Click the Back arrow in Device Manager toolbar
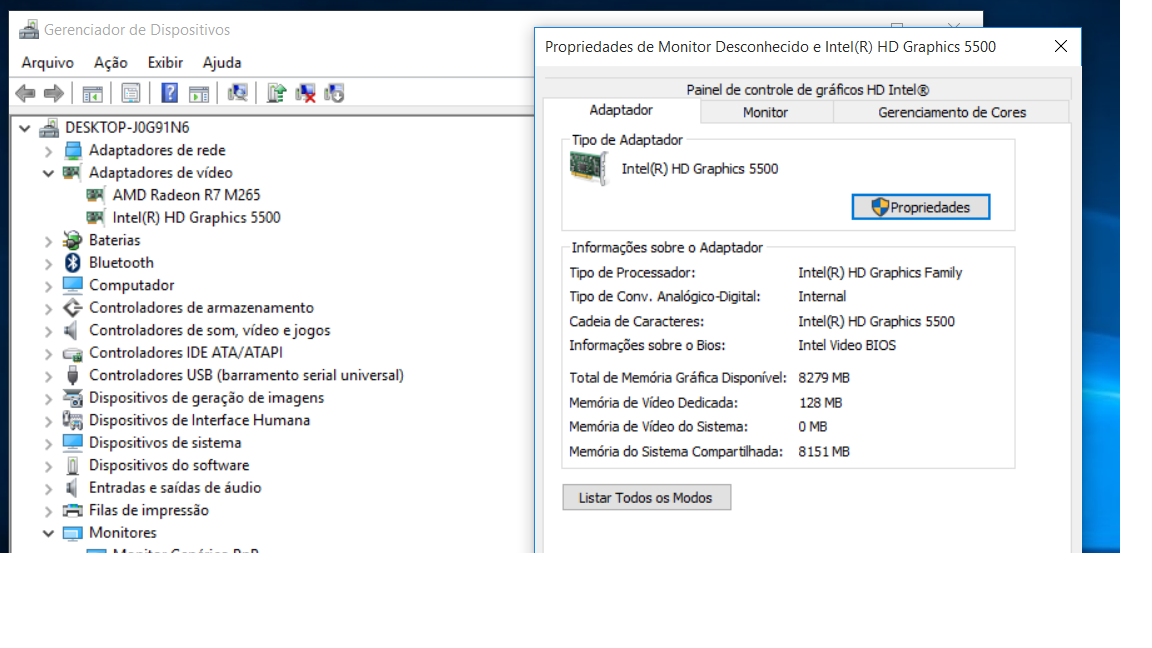1152x648 pixels. tap(26, 93)
